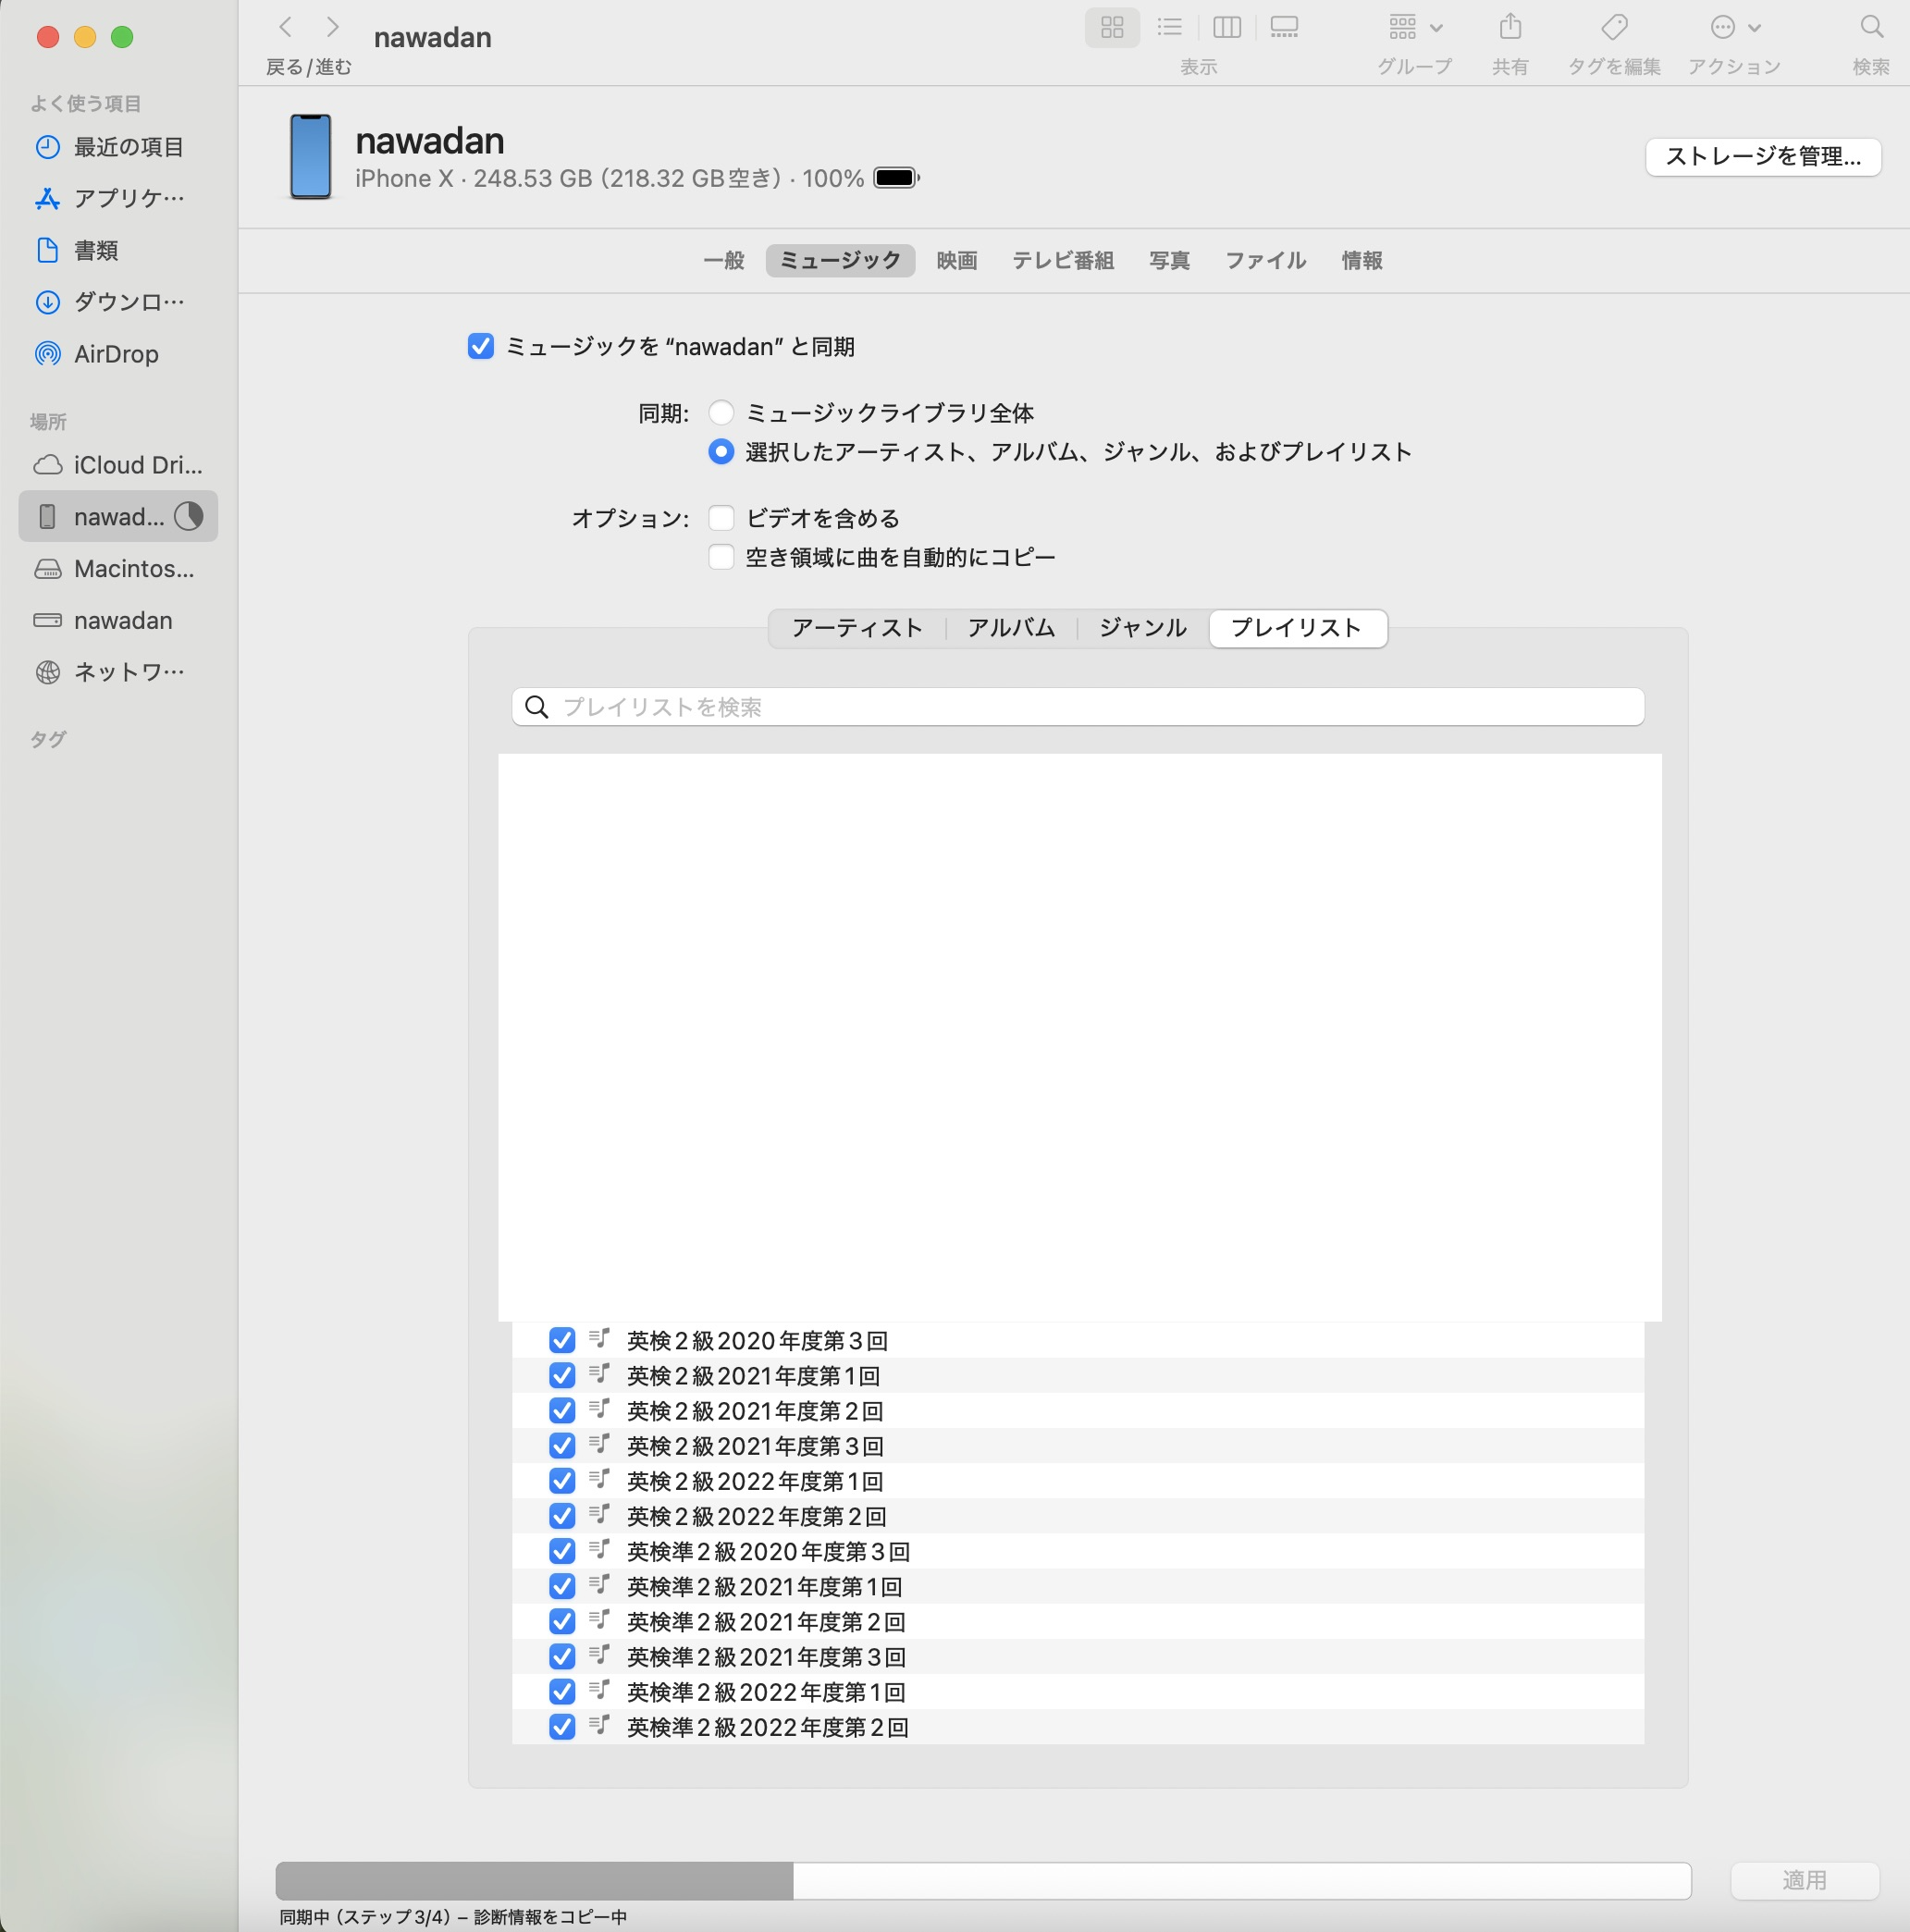Select entire music library radio button
Screen dimensions: 1910x1932
721,413
